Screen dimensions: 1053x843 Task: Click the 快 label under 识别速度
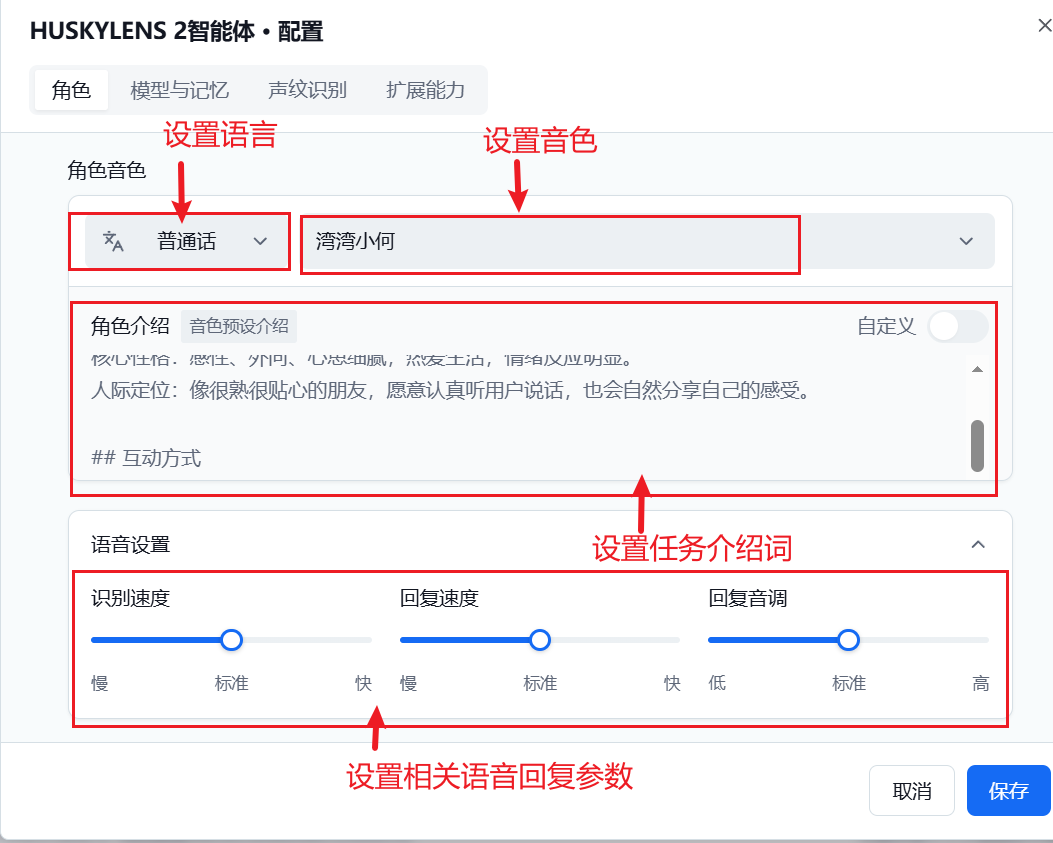363,683
